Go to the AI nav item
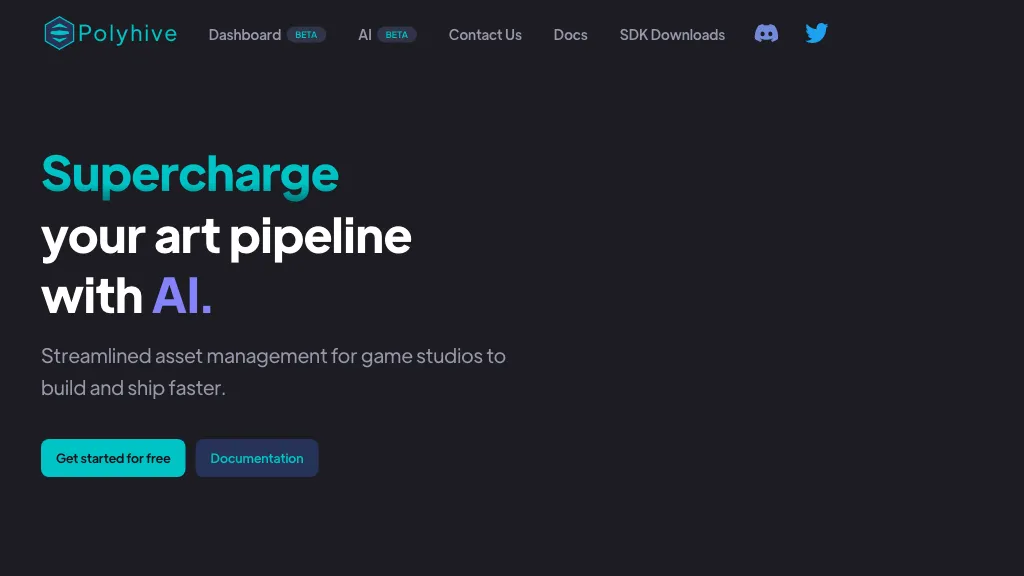 (x=365, y=35)
